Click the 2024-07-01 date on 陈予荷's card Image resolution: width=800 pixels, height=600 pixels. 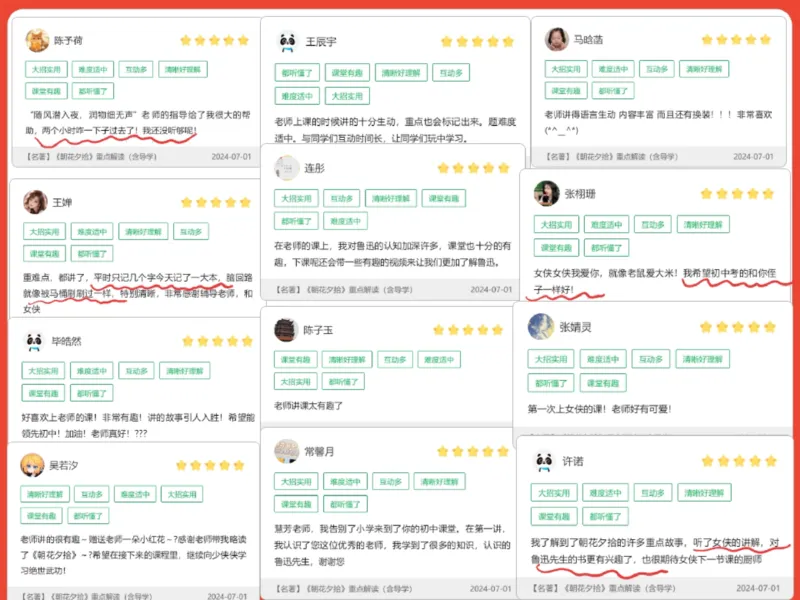coord(232,157)
